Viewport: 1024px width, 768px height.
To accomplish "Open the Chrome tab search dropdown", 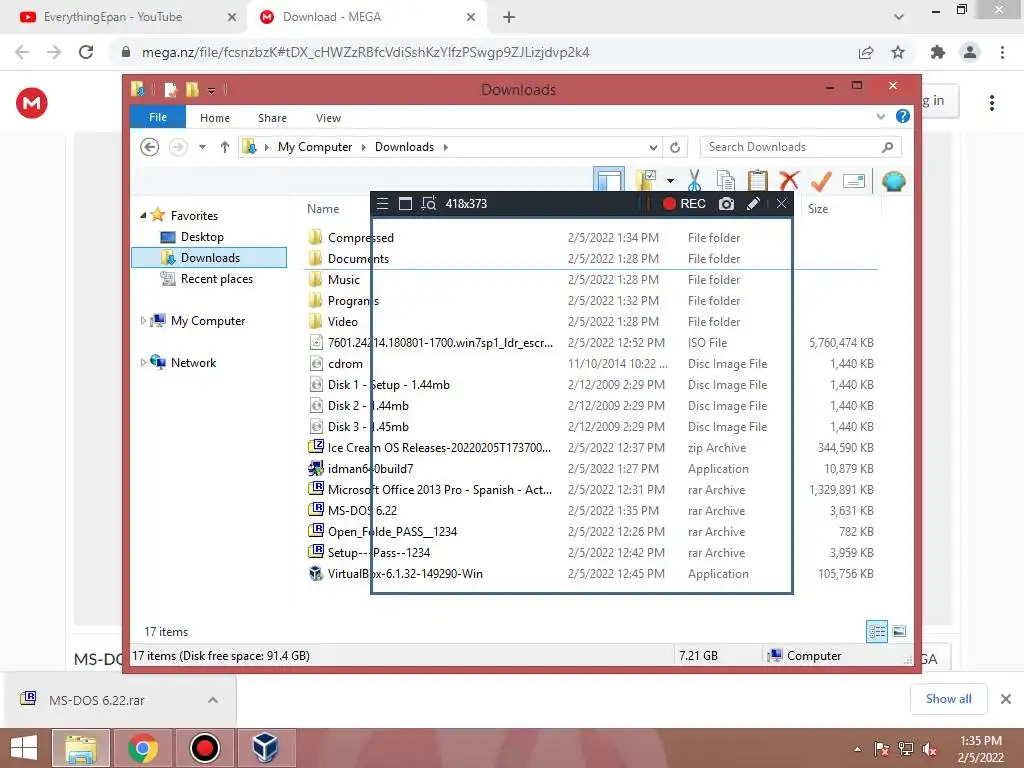I will click(x=899, y=17).
